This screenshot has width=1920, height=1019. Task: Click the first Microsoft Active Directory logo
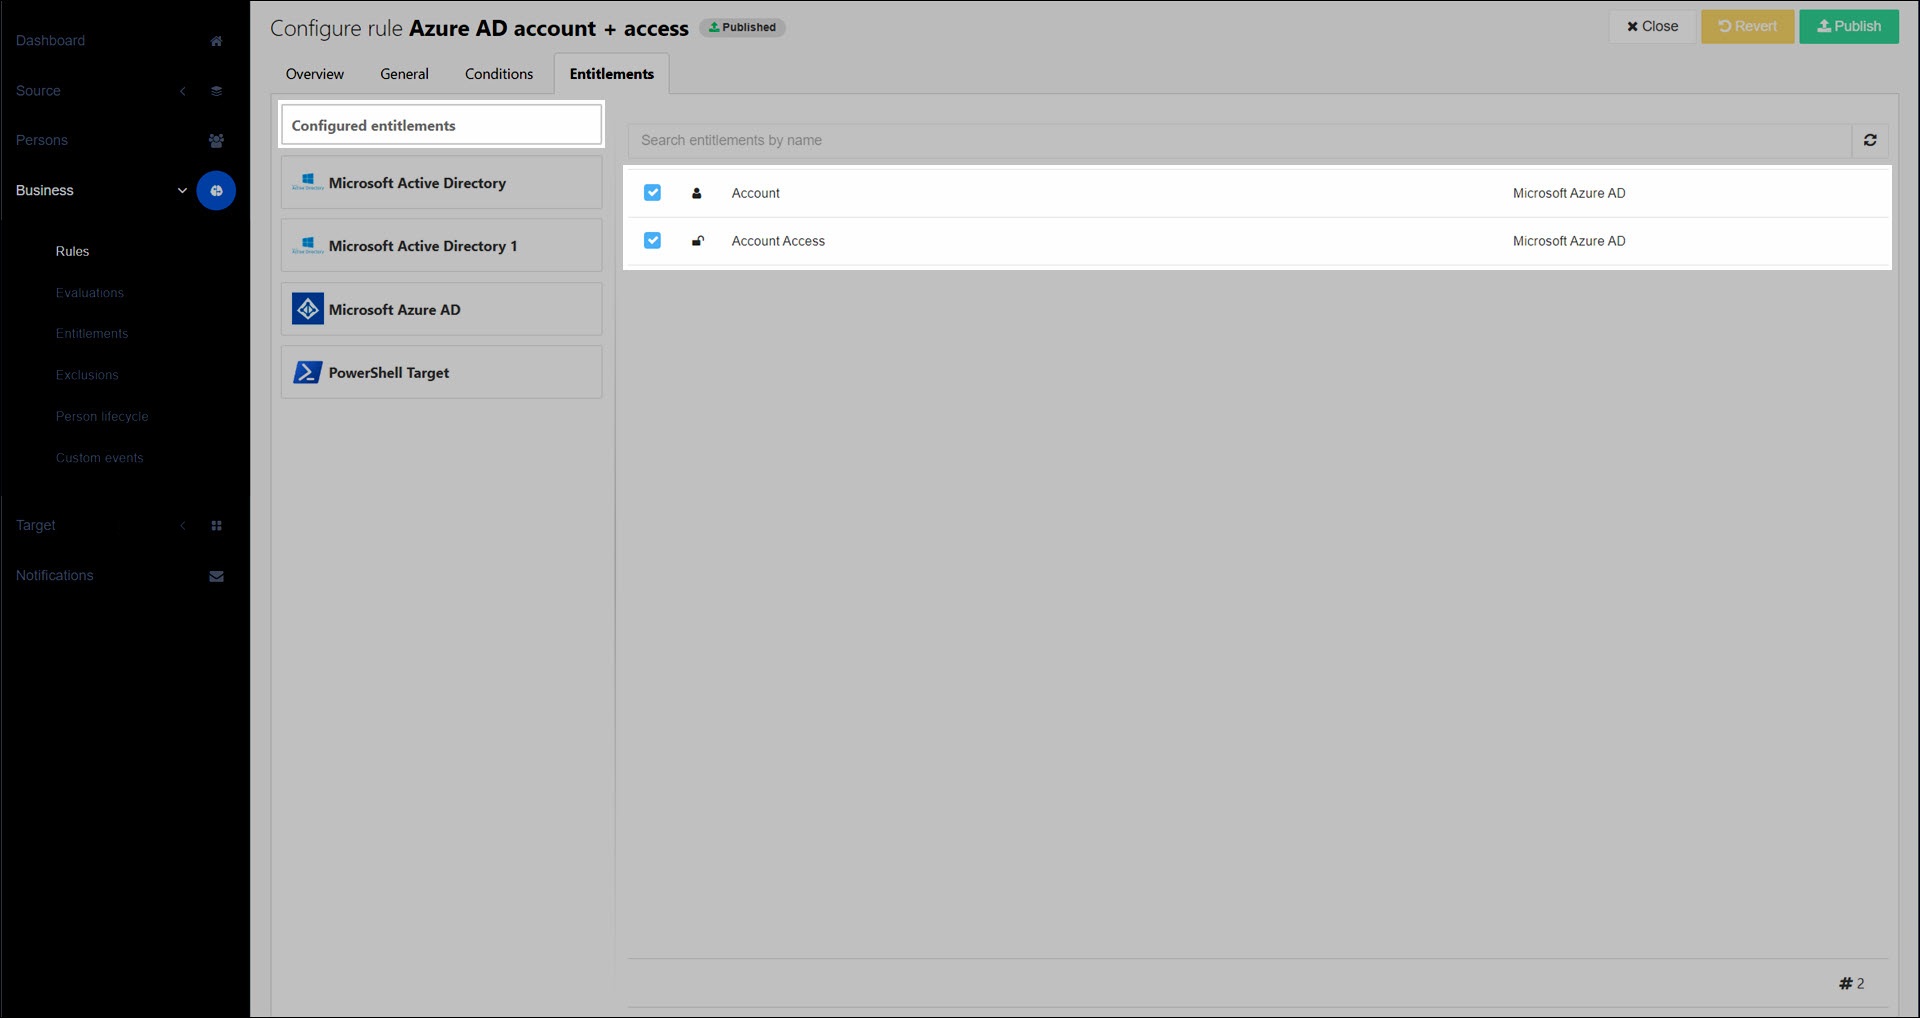coord(308,183)
